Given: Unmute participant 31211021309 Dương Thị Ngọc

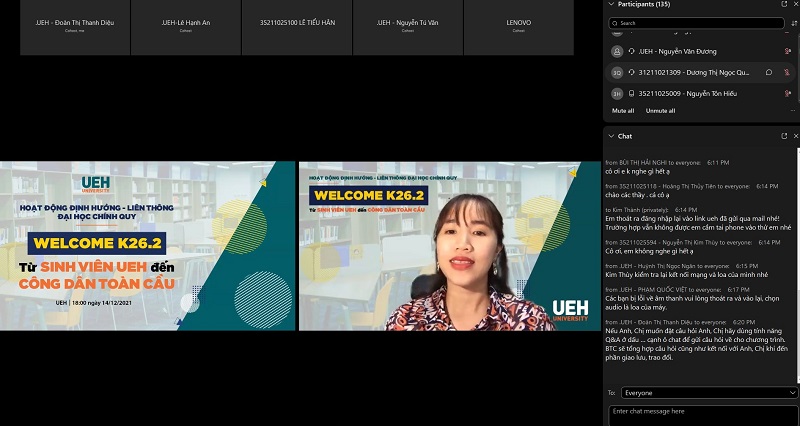Looking at the screenshot, I should coord(787,72).
